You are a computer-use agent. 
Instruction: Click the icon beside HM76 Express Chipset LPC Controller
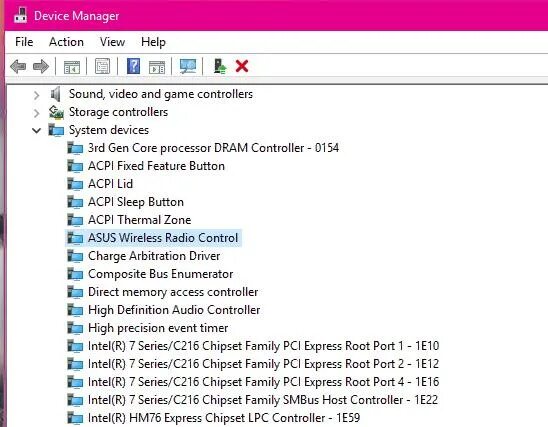click(75, 418)
